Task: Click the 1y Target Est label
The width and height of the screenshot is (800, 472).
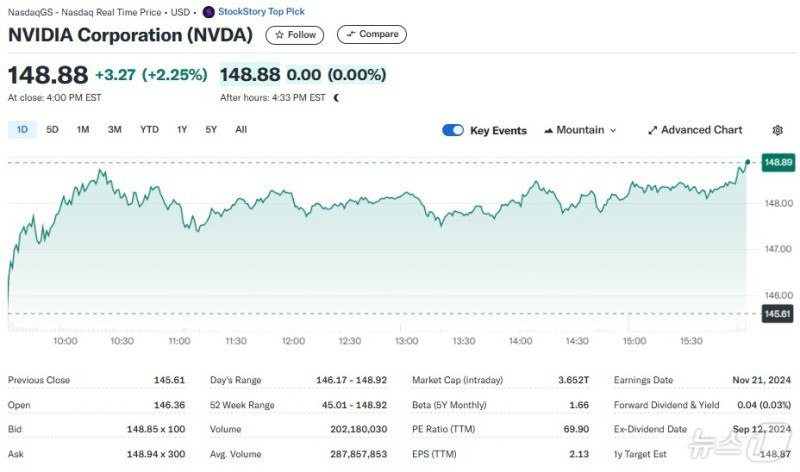Action: (x=640, y=454)
